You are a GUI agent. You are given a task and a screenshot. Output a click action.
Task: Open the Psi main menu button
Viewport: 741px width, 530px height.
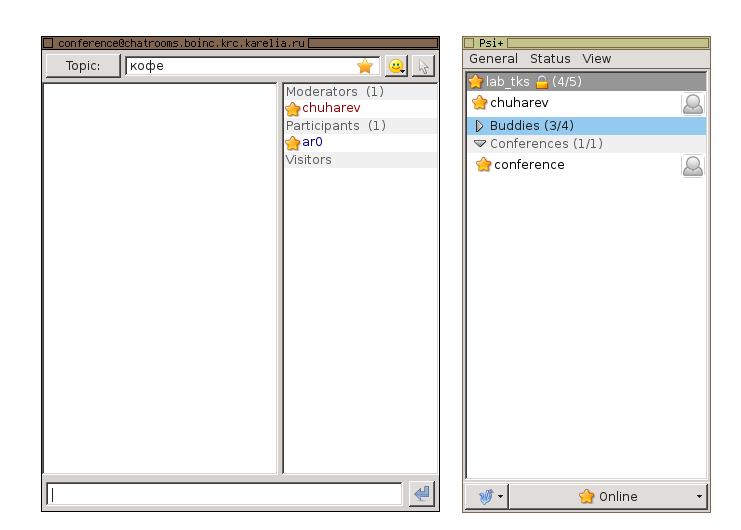[x=487, y=496]
